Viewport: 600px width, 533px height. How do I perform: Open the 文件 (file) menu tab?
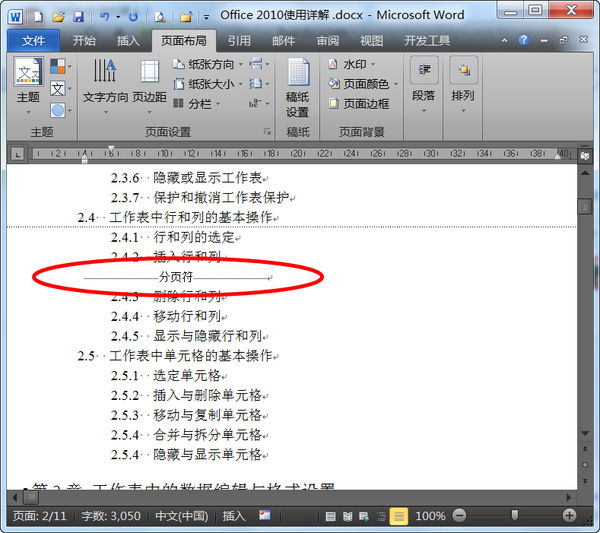tap(33, 41)
